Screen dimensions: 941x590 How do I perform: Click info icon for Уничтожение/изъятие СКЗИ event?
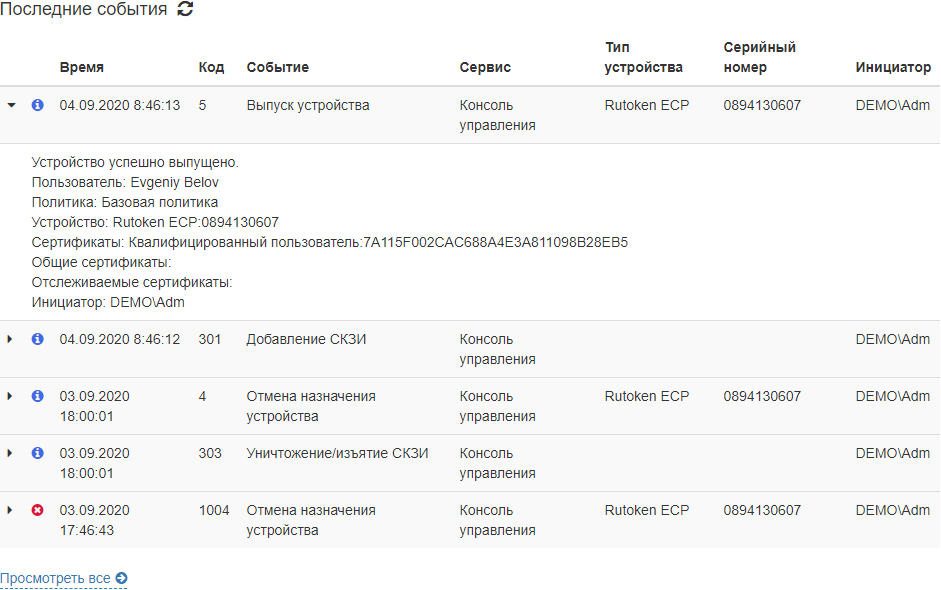point(38,453)
